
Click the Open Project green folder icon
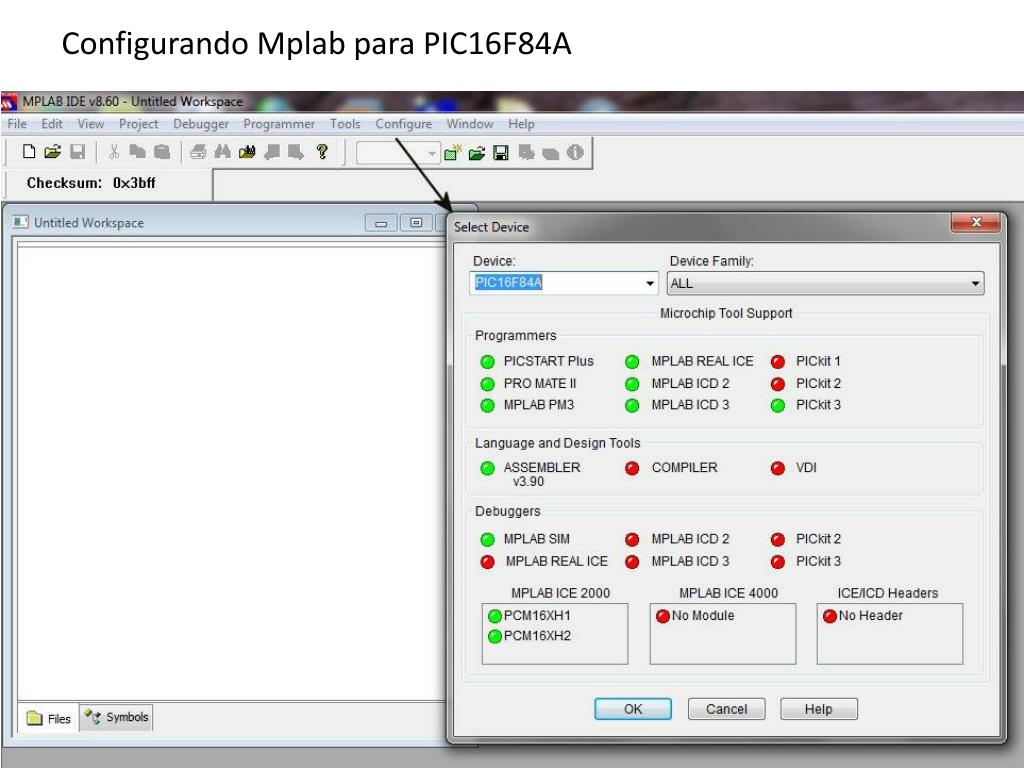point(477,153)
